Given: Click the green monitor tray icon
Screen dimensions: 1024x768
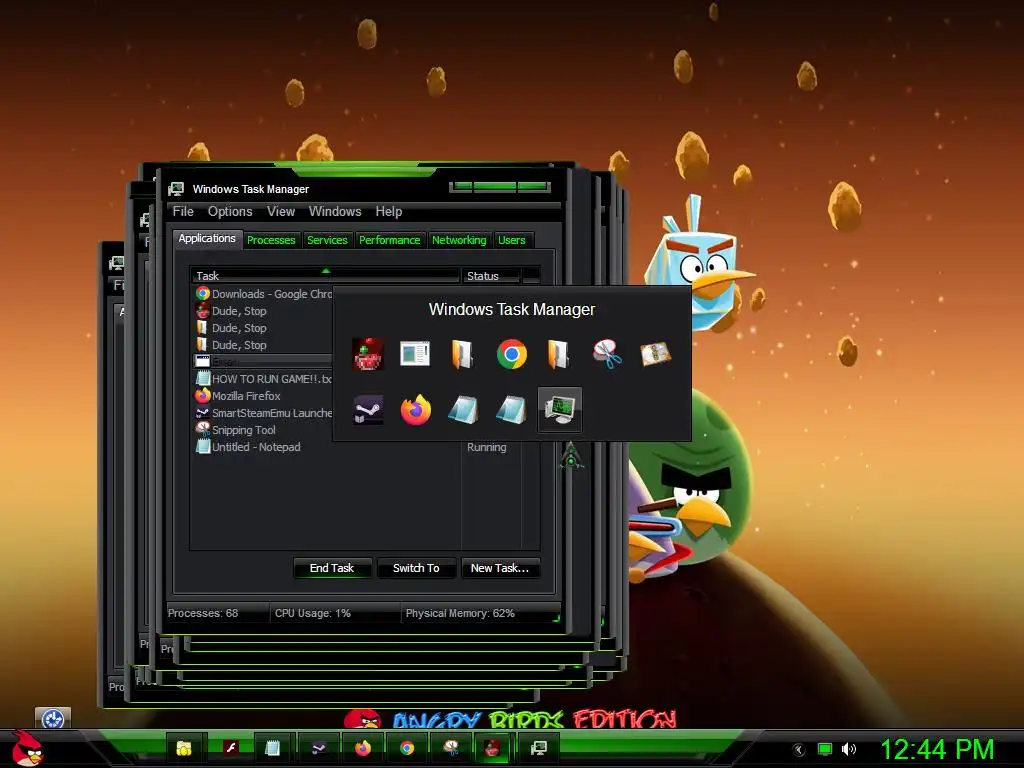Looking at the screenshot, I should tap(825, 750).
